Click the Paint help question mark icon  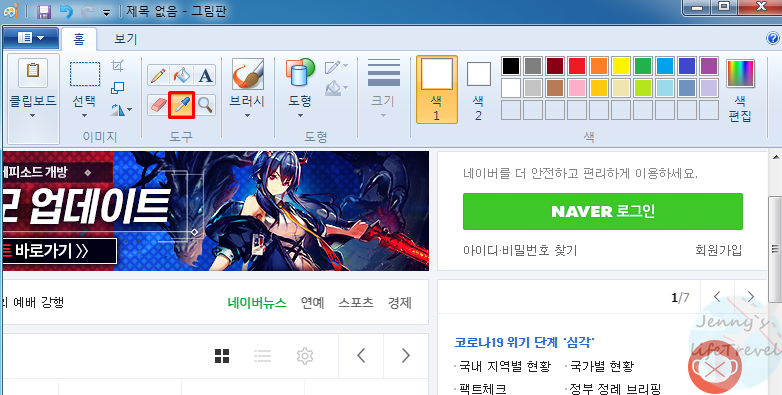772,38
